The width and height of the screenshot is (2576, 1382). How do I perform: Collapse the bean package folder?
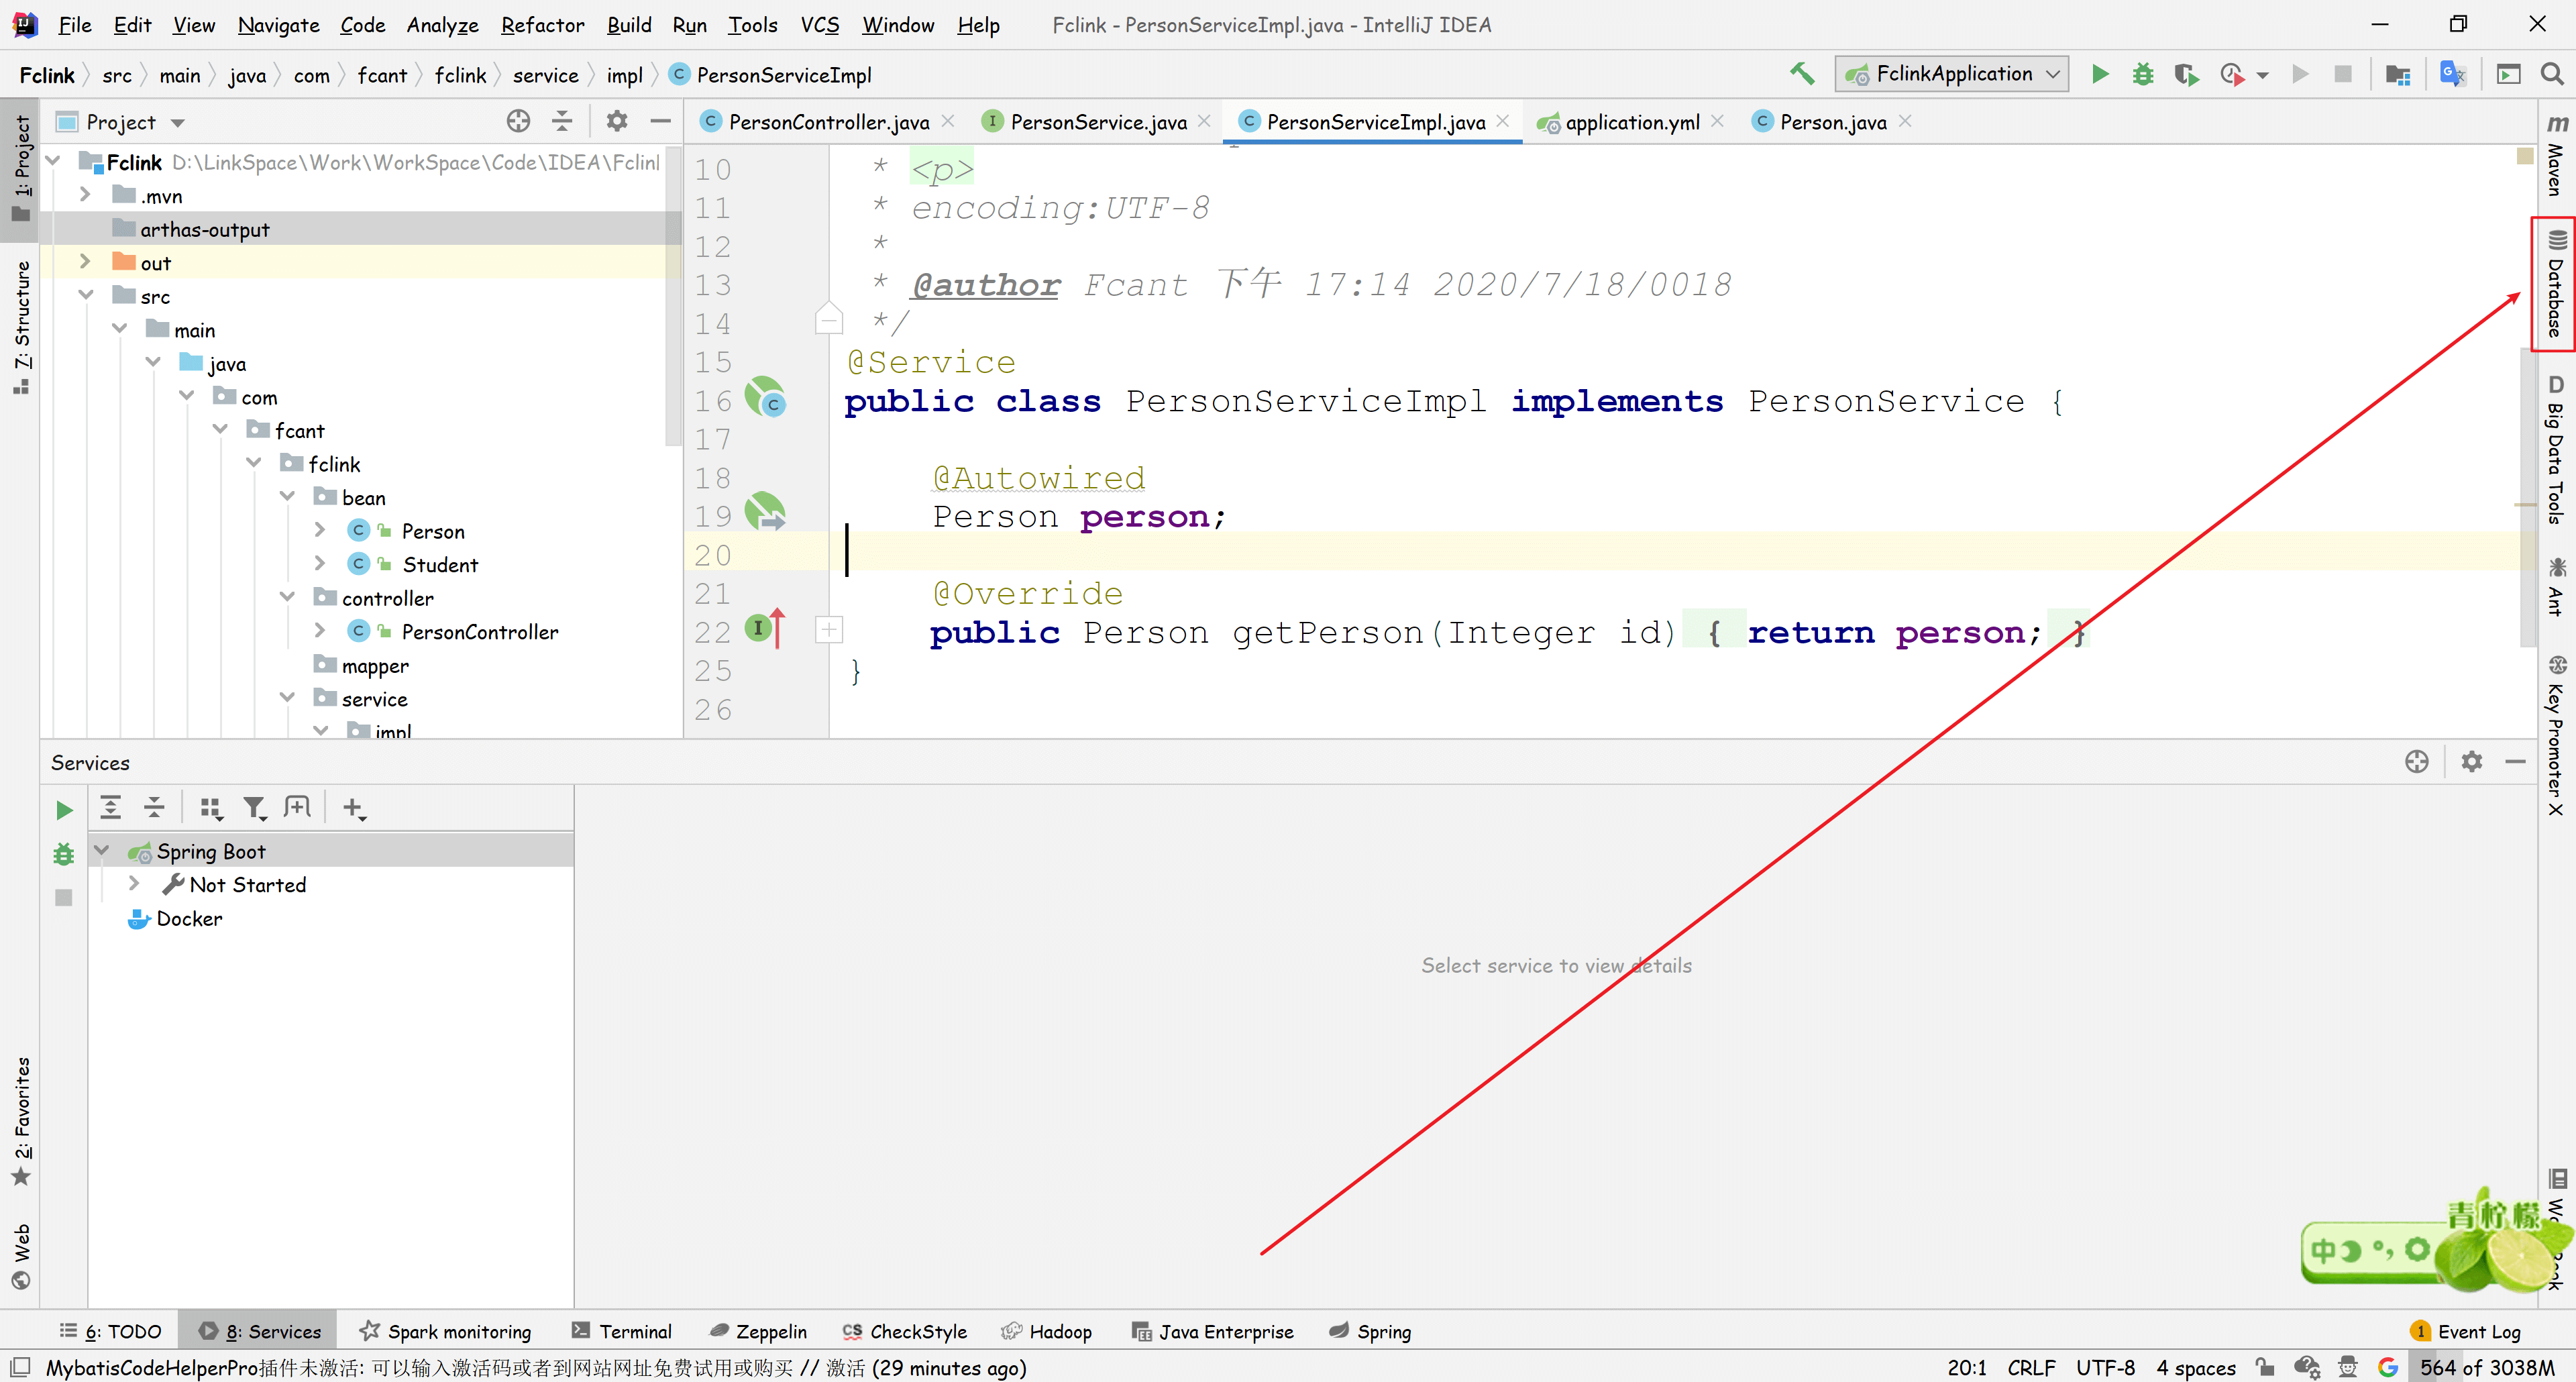pyautogui.click(x=288, y=497)
